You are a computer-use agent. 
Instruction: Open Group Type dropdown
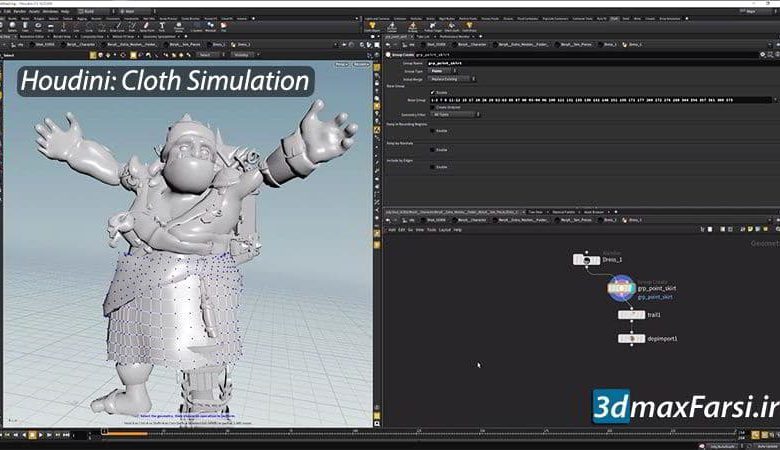pos(443,71)
